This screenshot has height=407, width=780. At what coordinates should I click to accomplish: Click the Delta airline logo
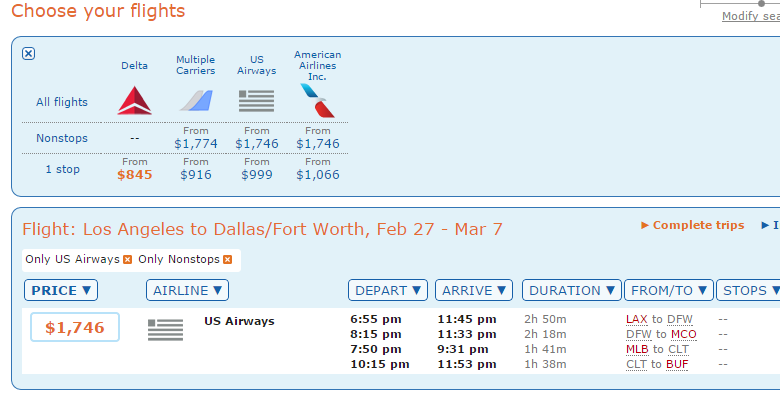(x=134, y=101)
